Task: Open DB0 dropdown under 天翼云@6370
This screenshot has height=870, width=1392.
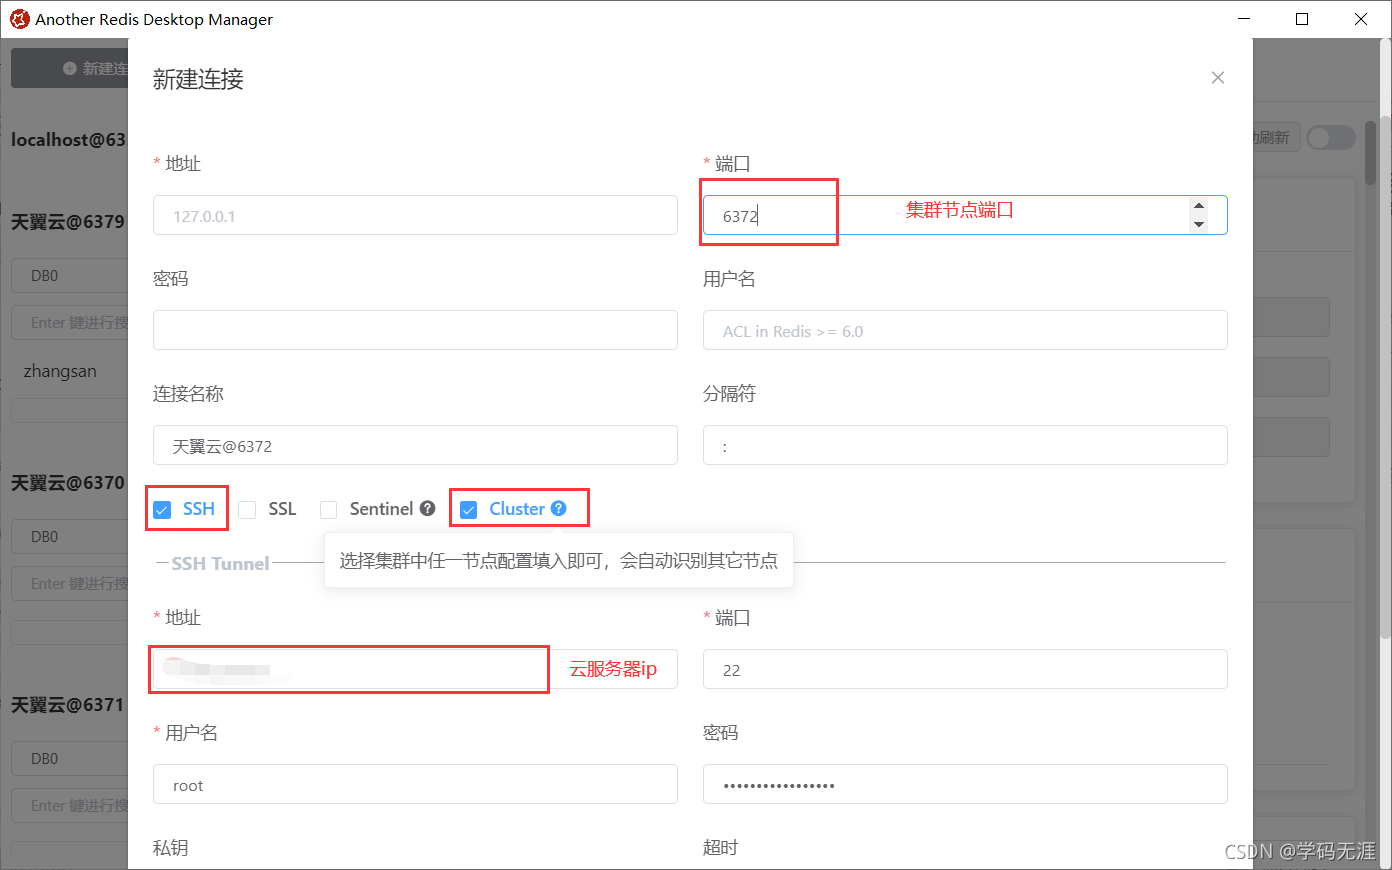Action: pyautogui.click(x=70, y=536)
